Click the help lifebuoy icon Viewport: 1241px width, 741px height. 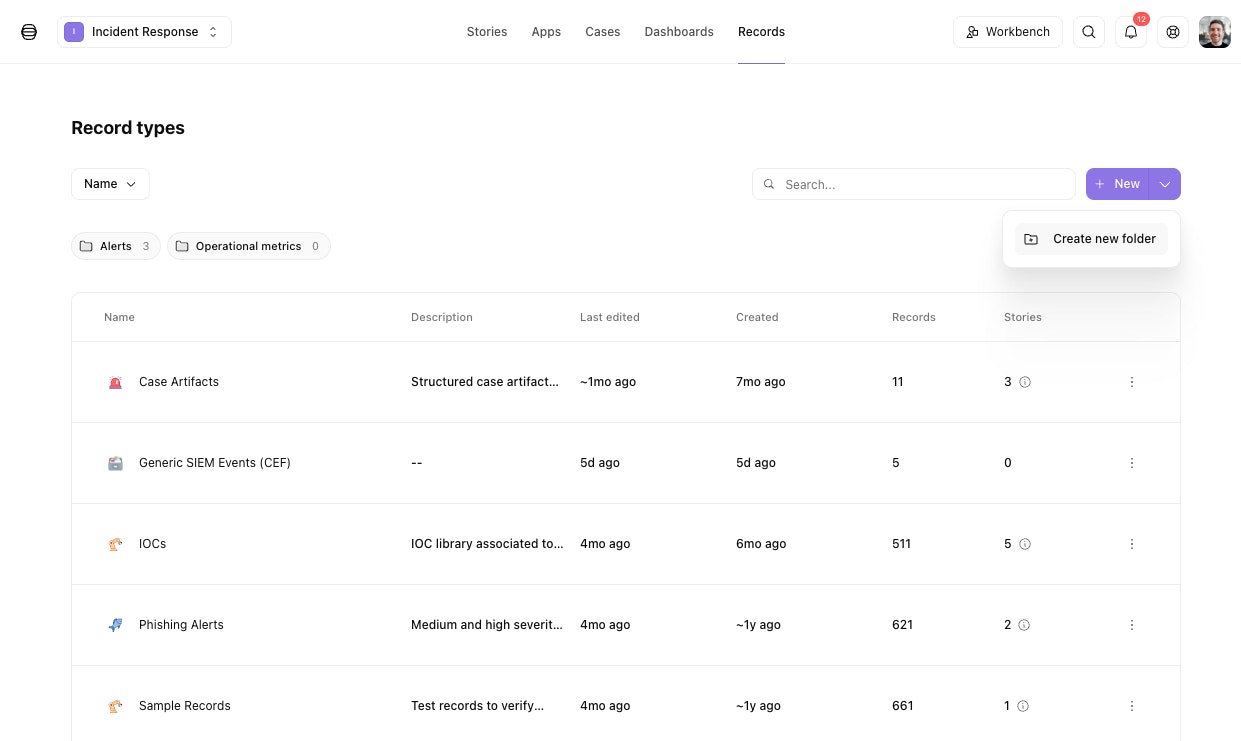click(x=1173, y=32)
